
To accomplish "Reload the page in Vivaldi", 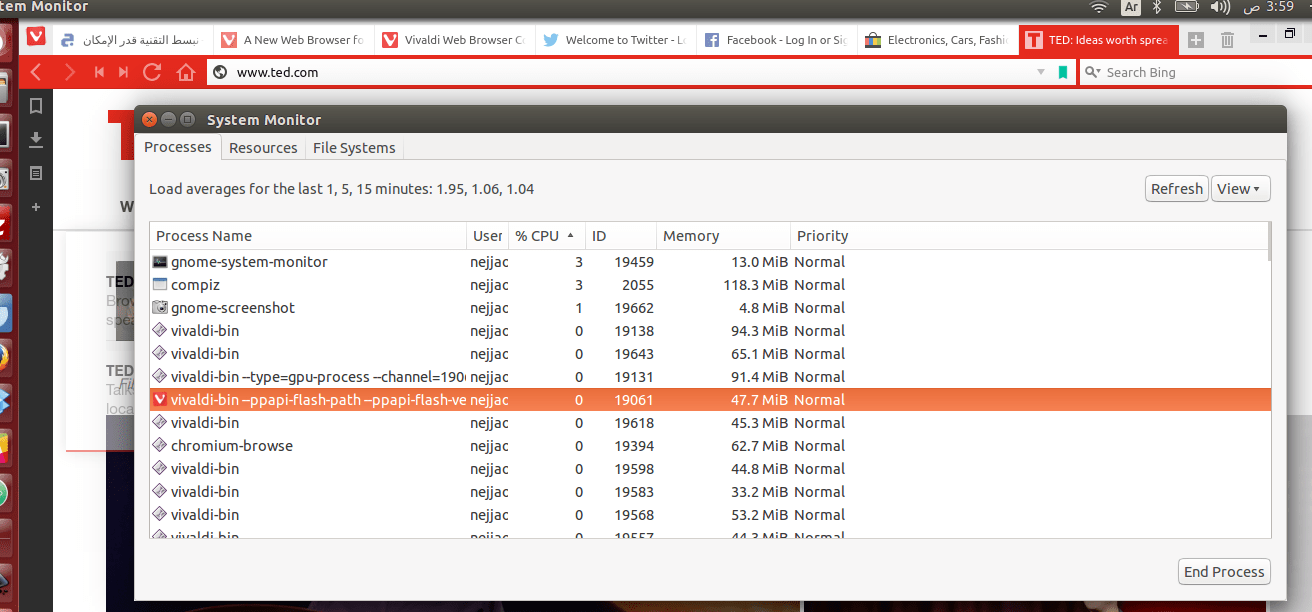I will tap(152, 72).
